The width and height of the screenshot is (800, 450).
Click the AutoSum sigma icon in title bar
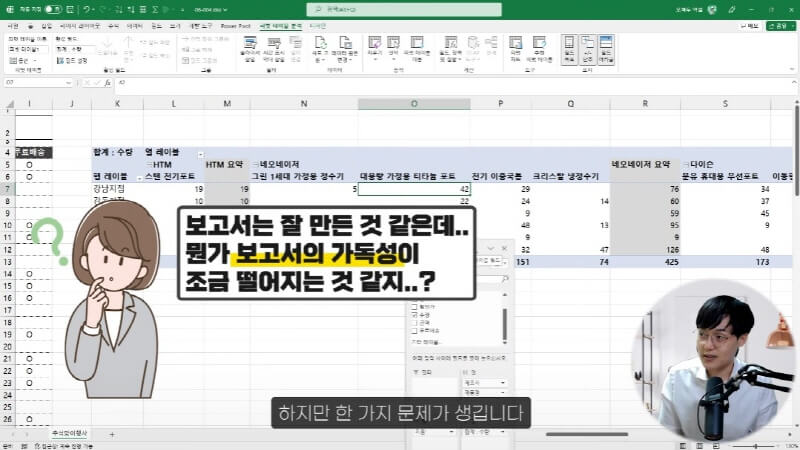pos(156,9)
